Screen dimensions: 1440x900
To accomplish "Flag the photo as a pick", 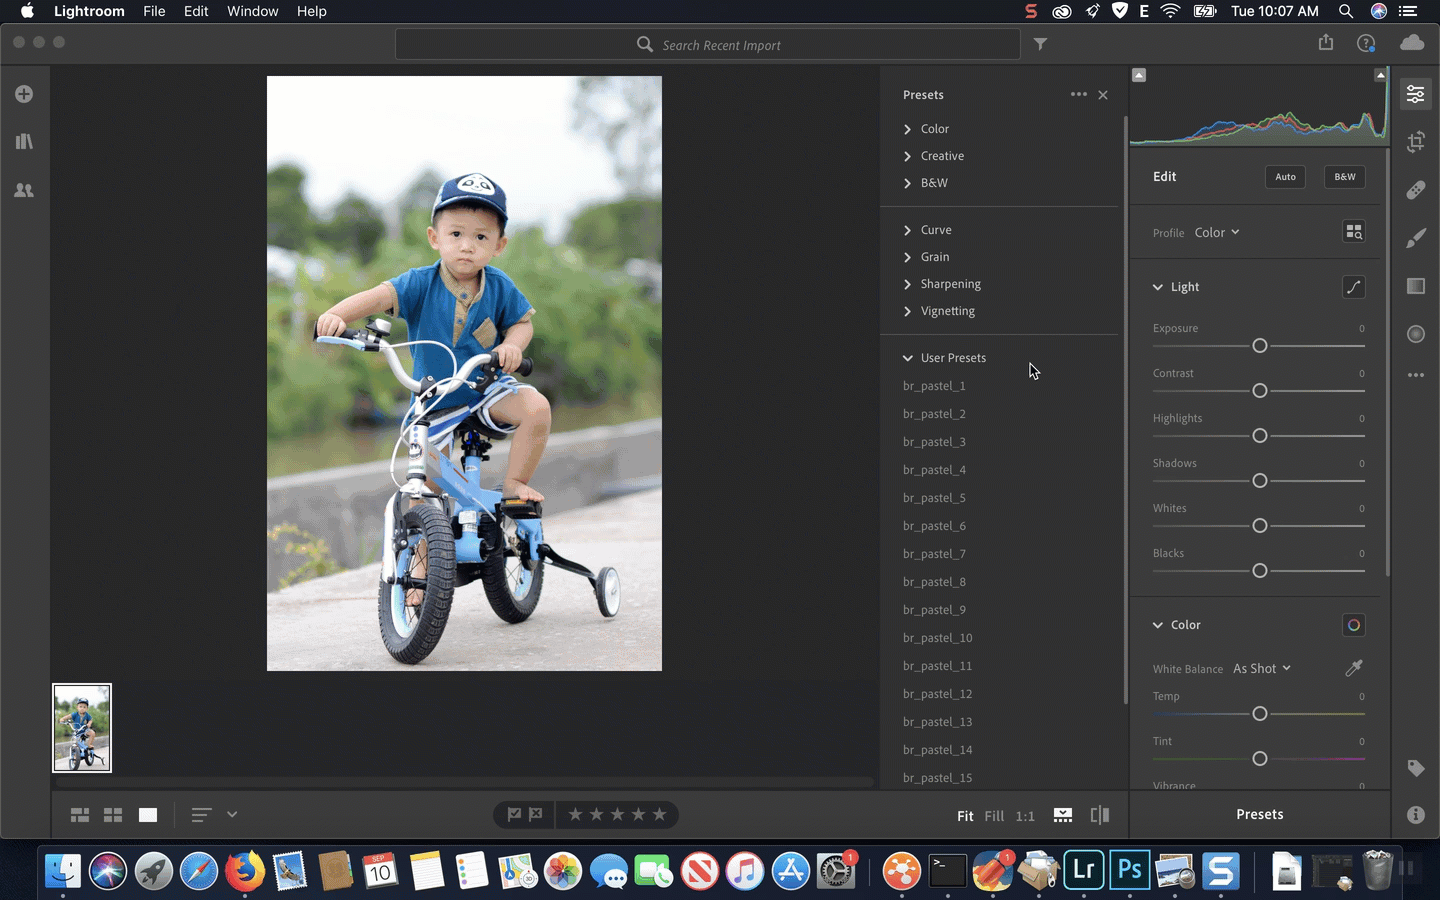I will tap(514, 815).
